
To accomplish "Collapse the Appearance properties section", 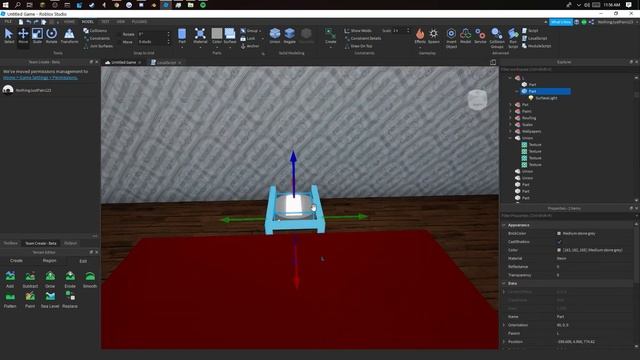I will (x=504, y=225).
